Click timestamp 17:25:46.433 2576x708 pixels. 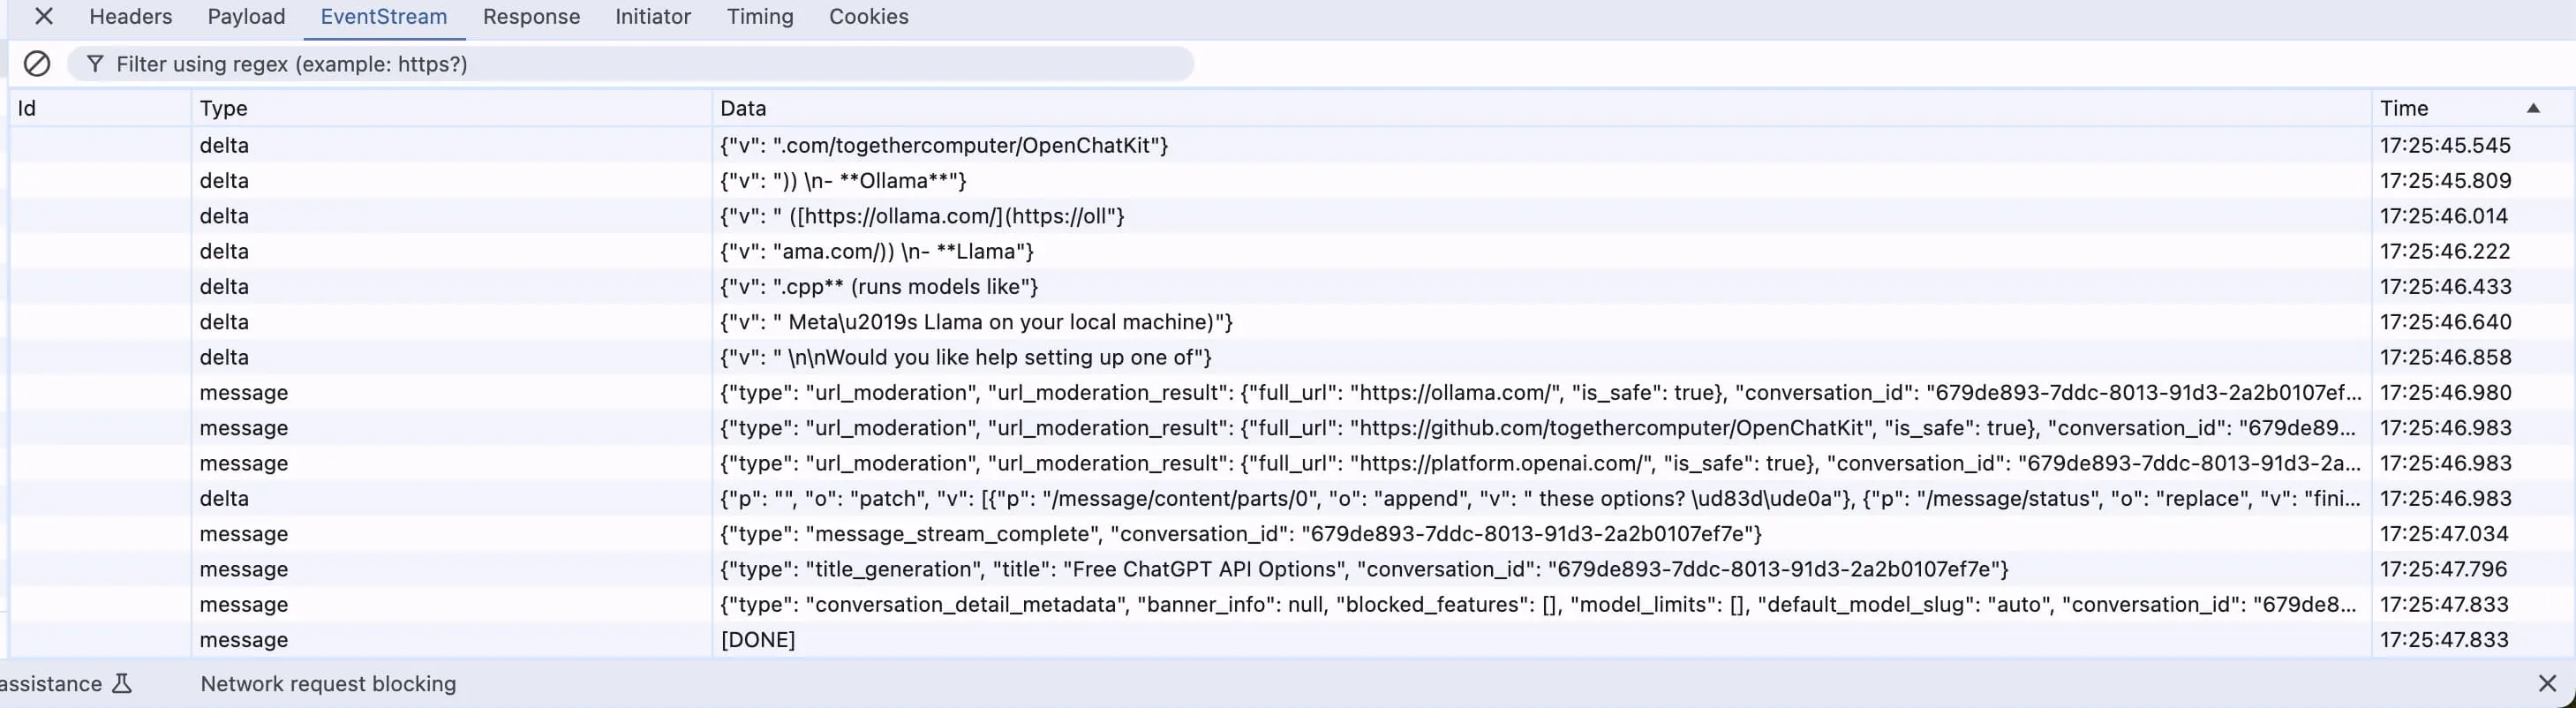pyautogui.click(x=2445, y=286)
